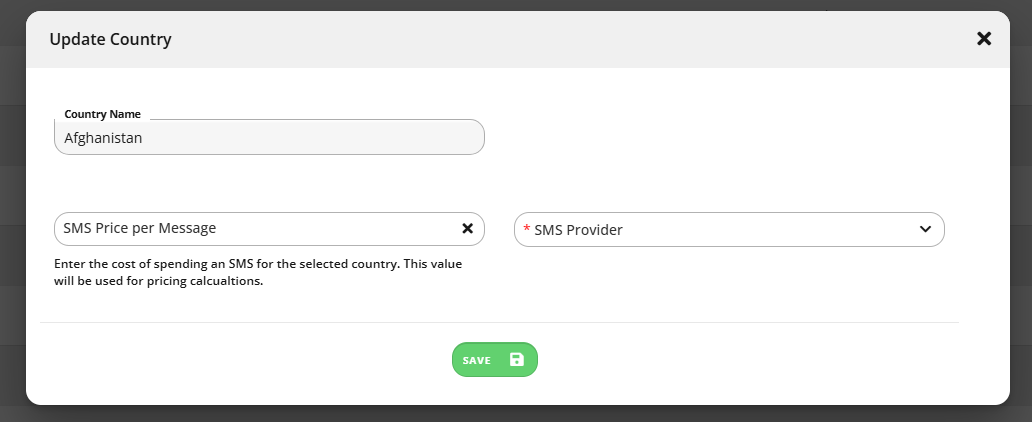
Task: Click the Update Country title text
Action: click(111, 40)
